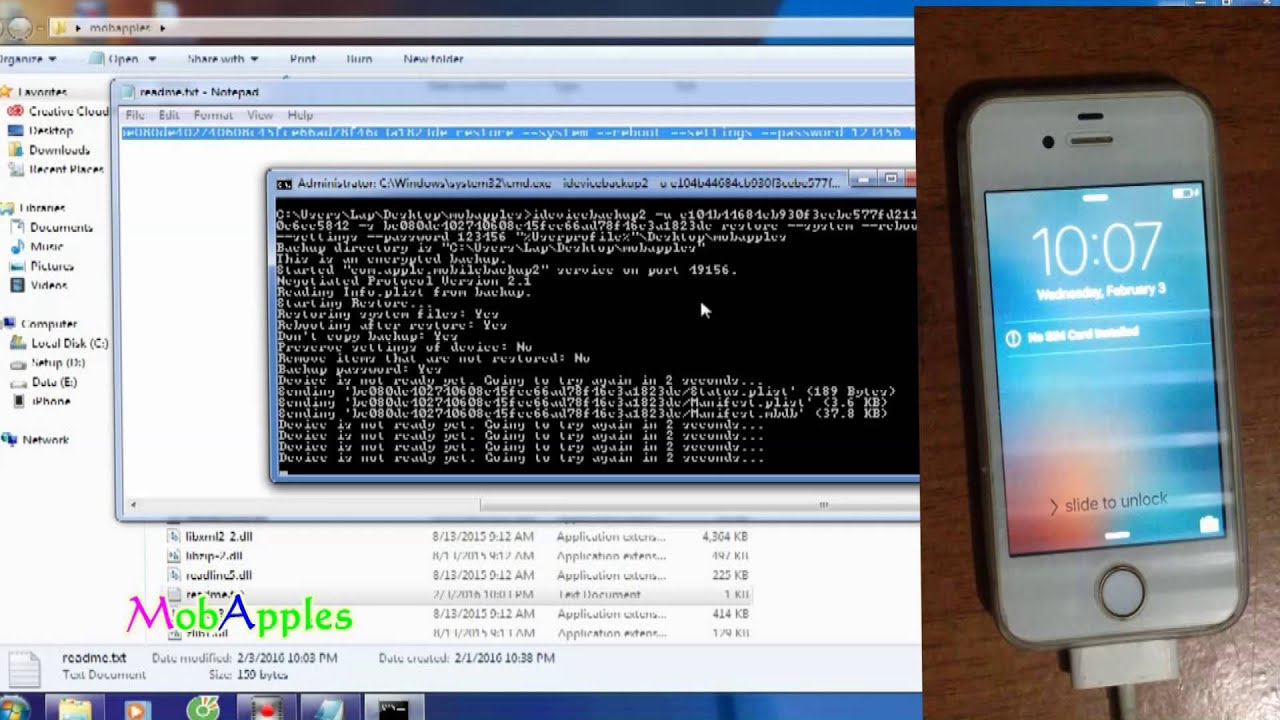Click New folder in Explorer toolbar
The width and height of the screenshot is (1280, 720).
pyautogui.click(x=433, y=59)
